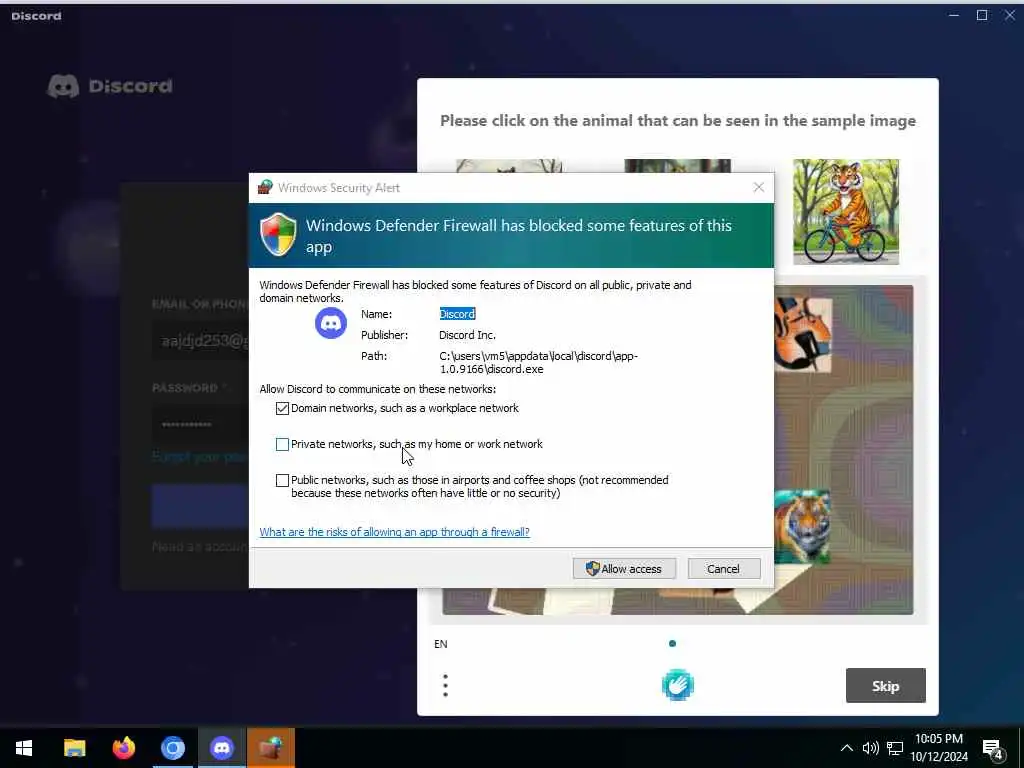Open the firewall risks help link
The width and height of the screenshot is (1024, 768).
(x=394, y=532)
